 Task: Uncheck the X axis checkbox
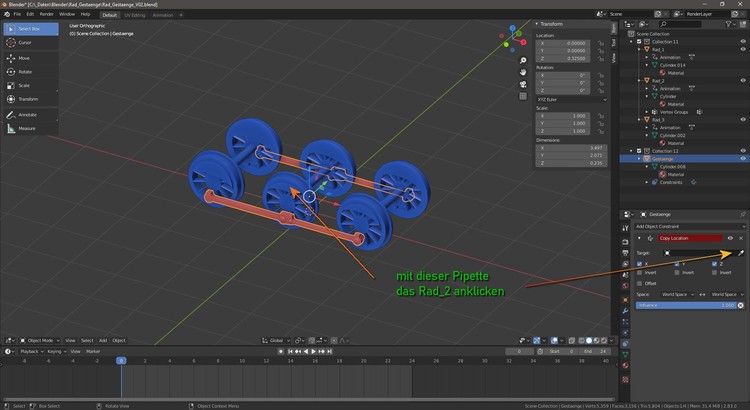click(641, 264)
